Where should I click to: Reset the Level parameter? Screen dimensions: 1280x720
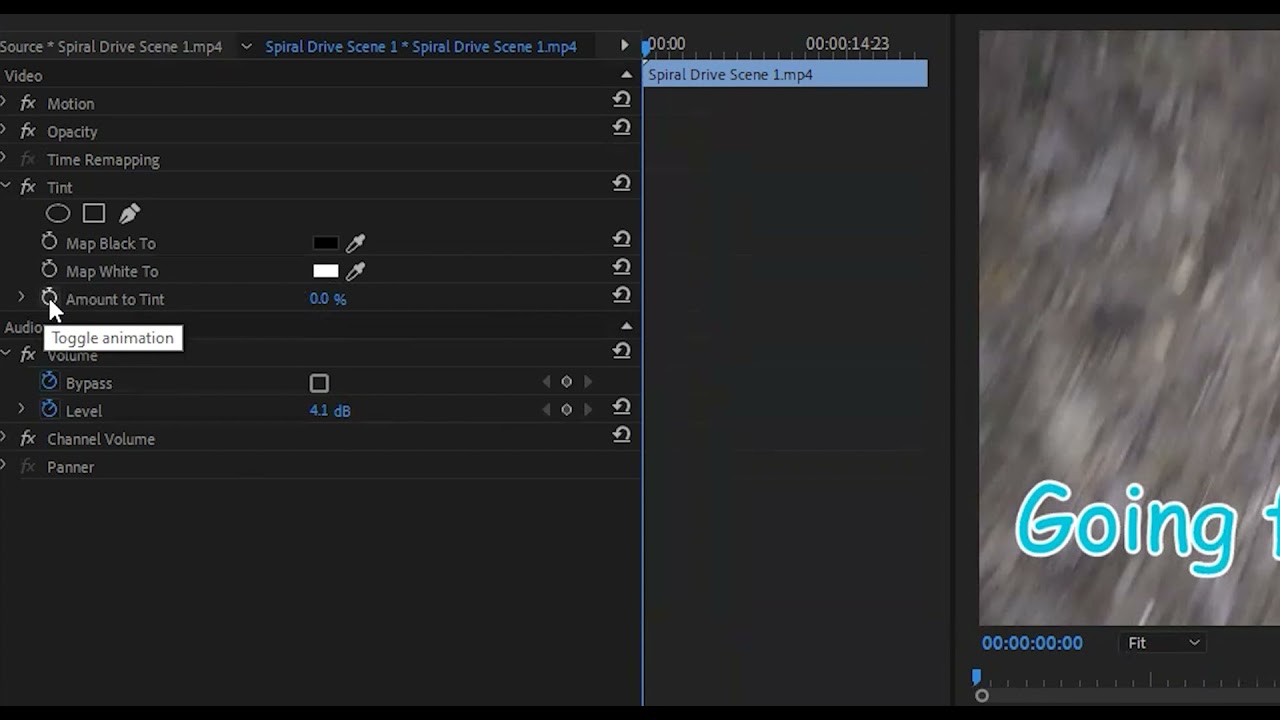621,407
